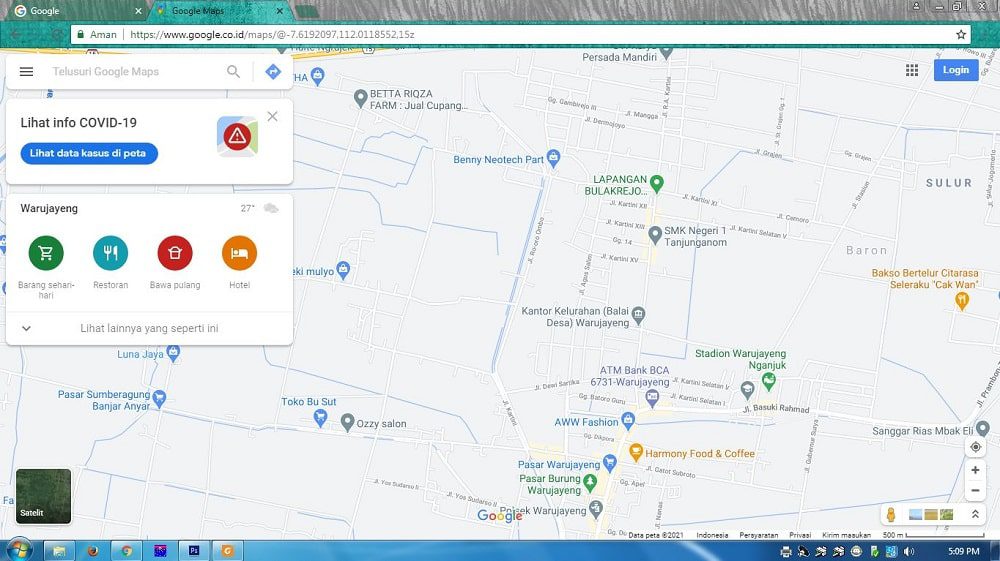Click the Benny Neotech Part shop pin
This screenshot has width=1000, height=561.
(x=554, y=157)
